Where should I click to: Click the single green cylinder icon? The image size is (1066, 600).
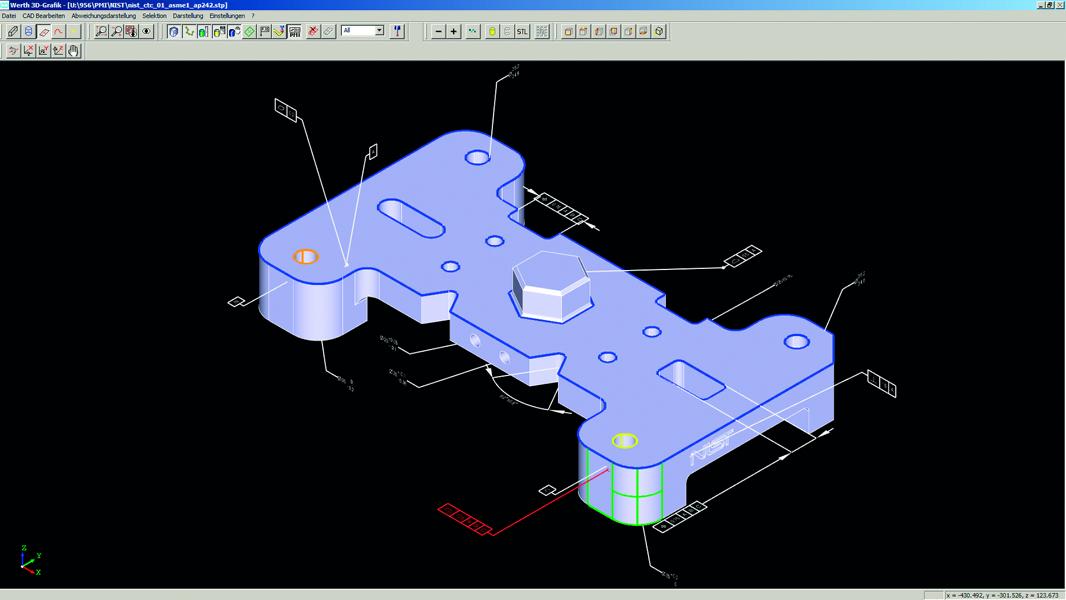click(x=204, y=31)
